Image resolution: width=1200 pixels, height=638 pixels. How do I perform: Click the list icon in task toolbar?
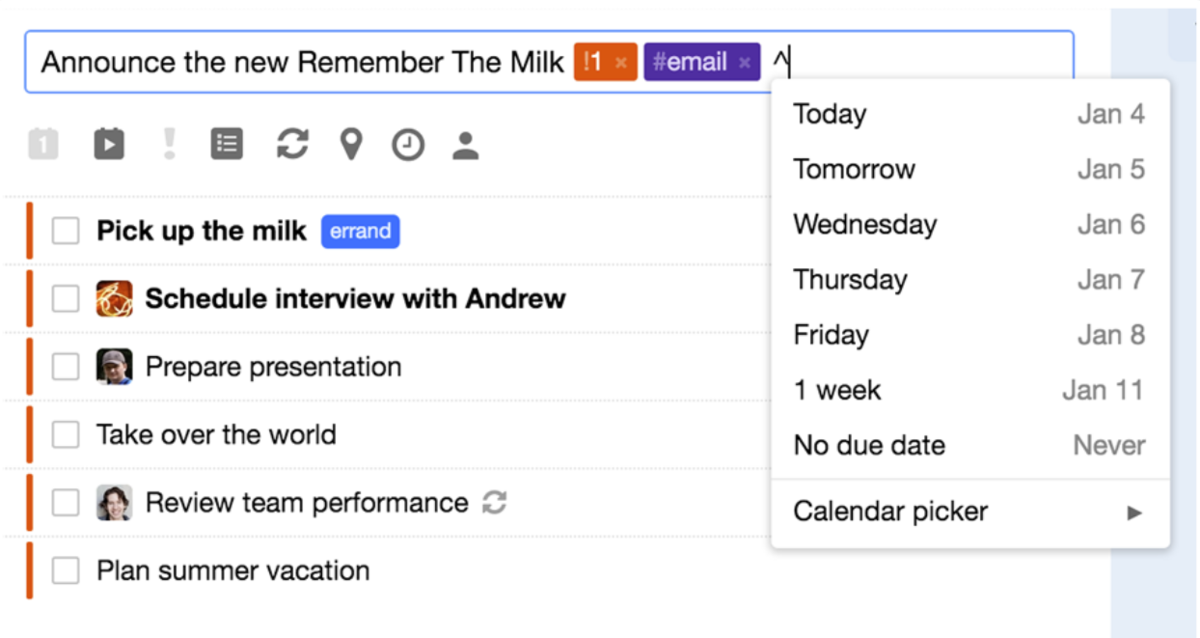[x=227, y=145]
